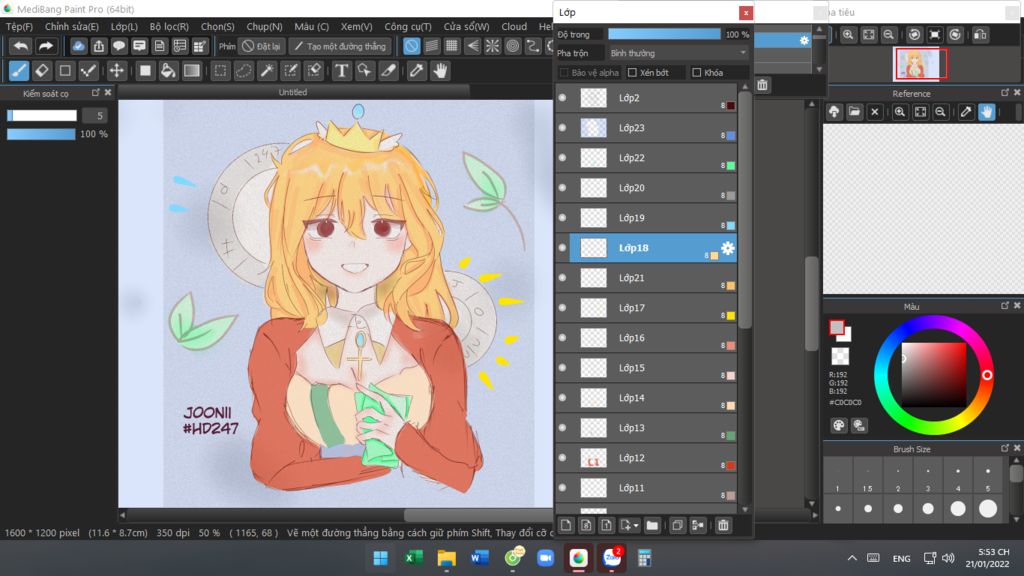Open the Cloud menu
Screen dimensions: 1024x576
(x=514, y=27)
